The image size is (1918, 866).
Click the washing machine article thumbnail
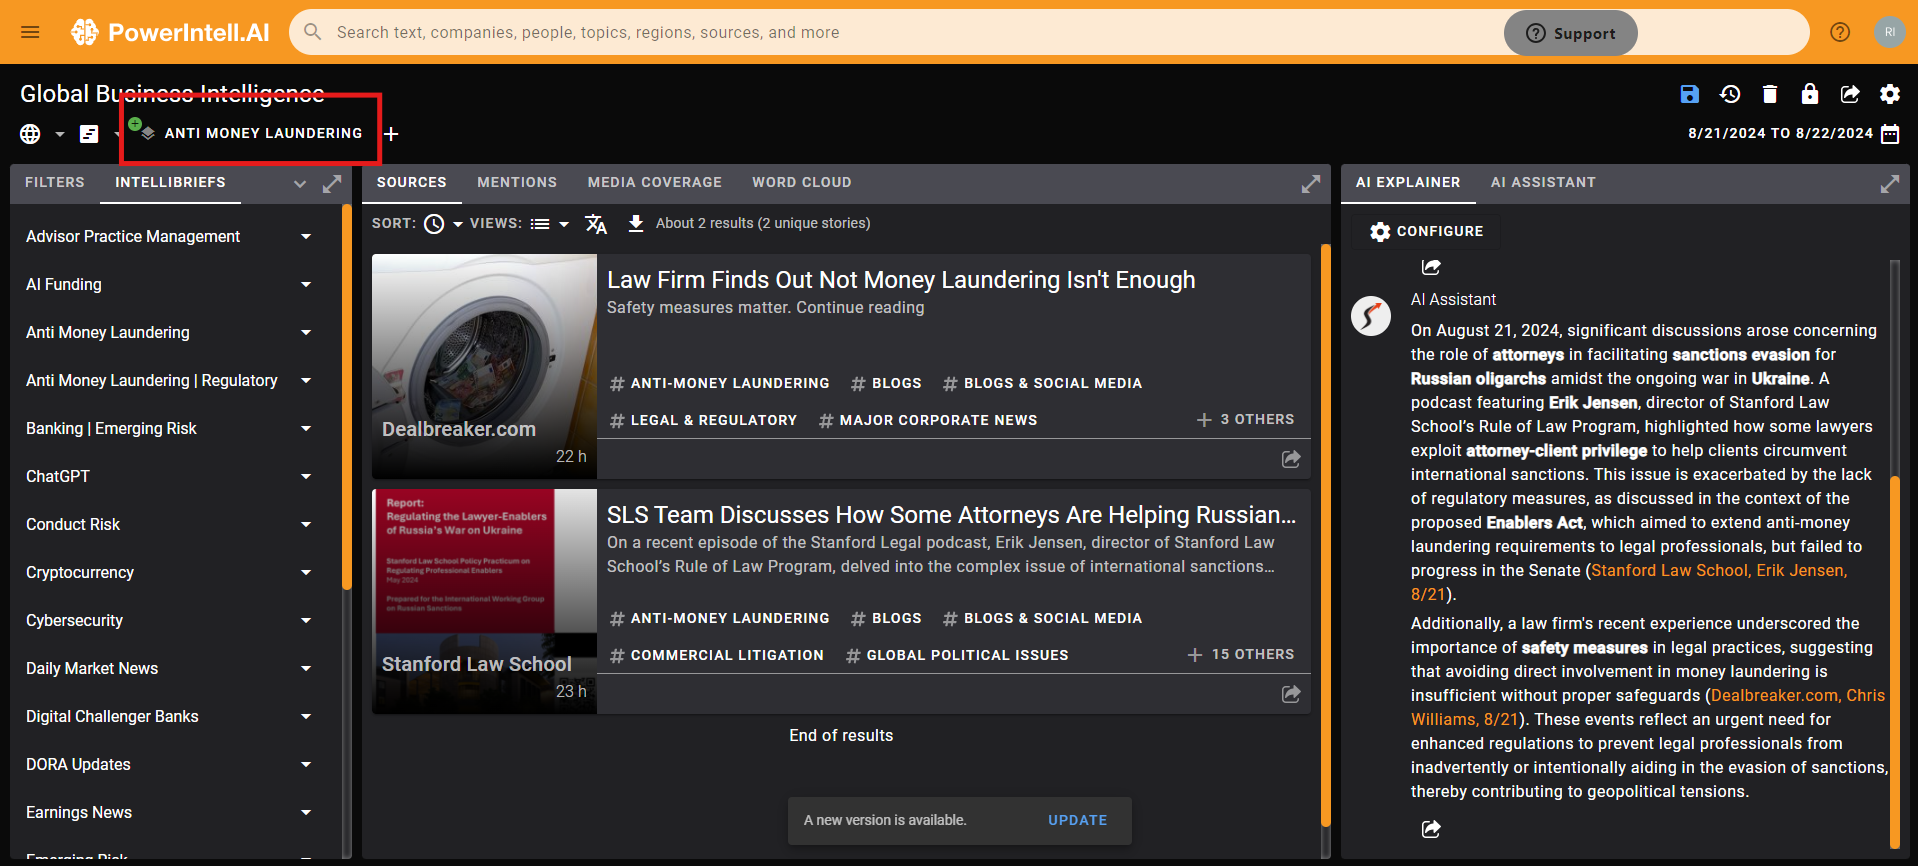point(484,366)
